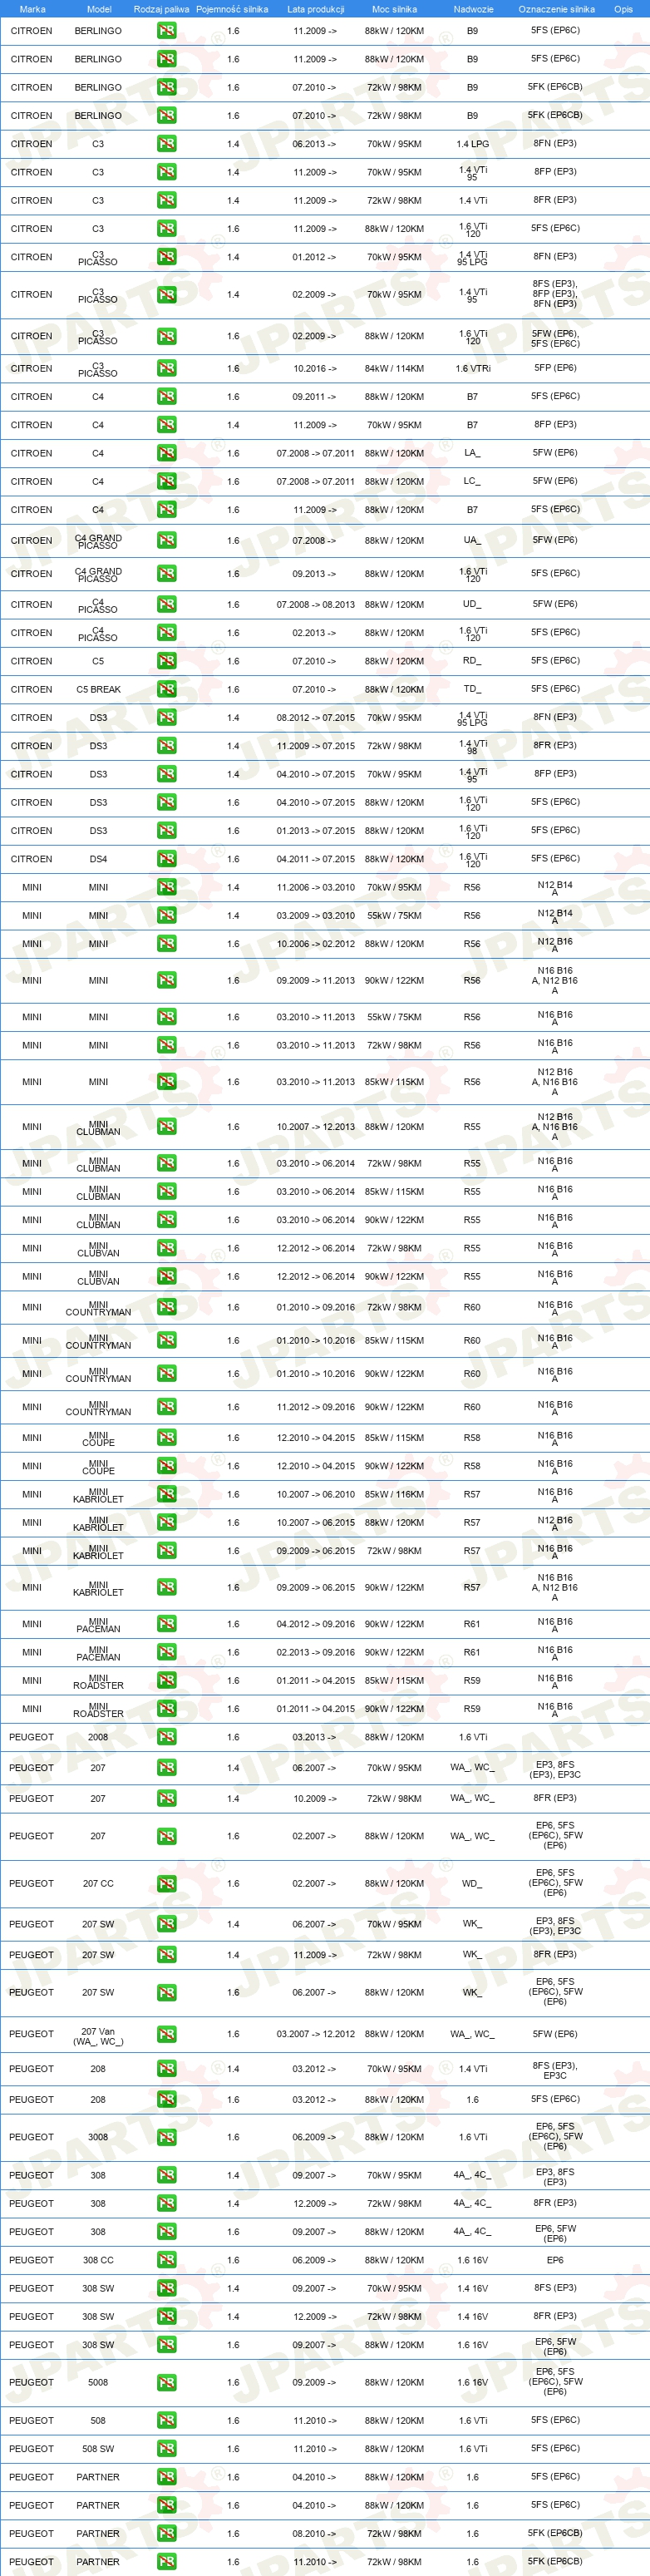Screen dimensions: 650x2576
Task: Click the fuel icon in Peugeot 508 SW row
Action: (167, 2449)
